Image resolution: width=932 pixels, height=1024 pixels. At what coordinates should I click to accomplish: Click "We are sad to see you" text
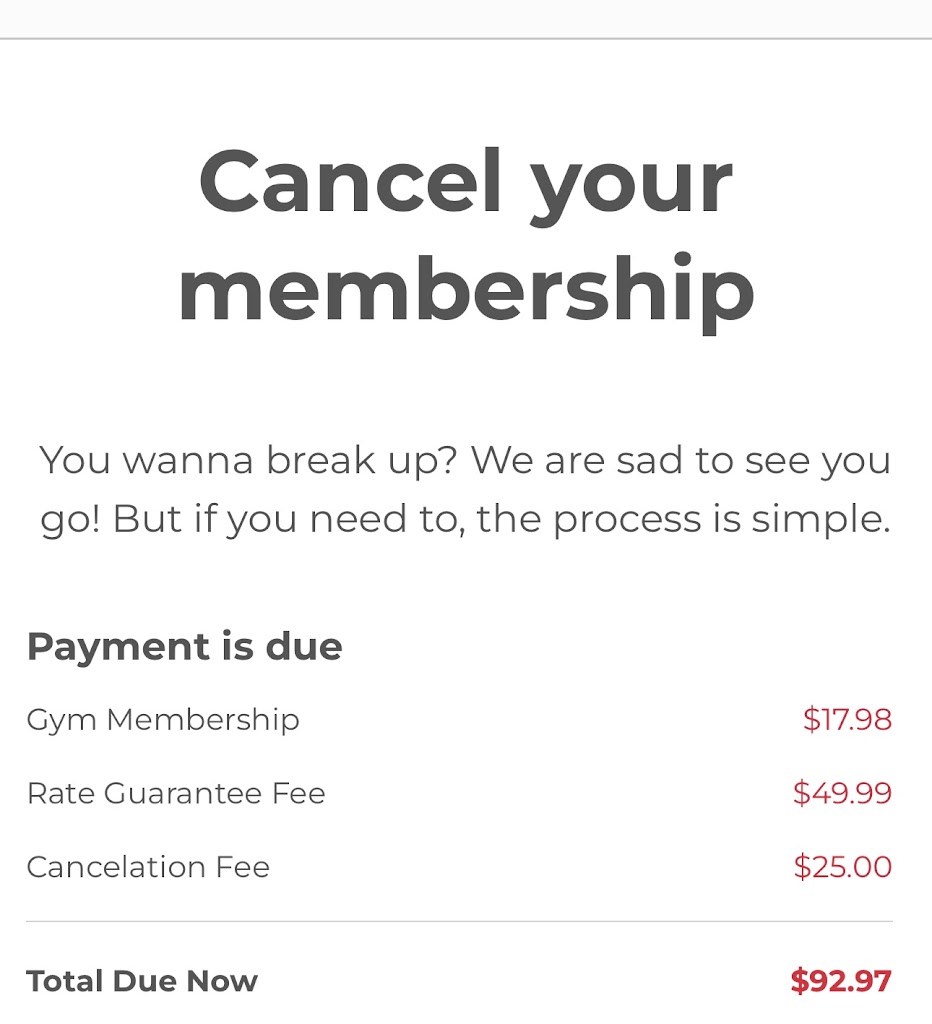pos(680,461)
